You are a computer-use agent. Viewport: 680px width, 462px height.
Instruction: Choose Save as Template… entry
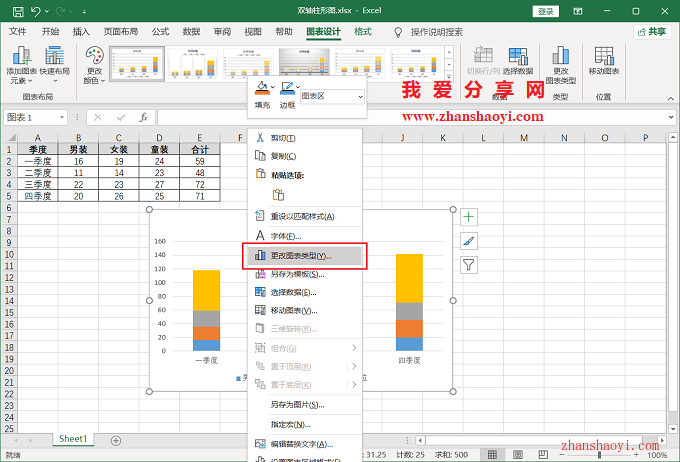tap(304, 274)
